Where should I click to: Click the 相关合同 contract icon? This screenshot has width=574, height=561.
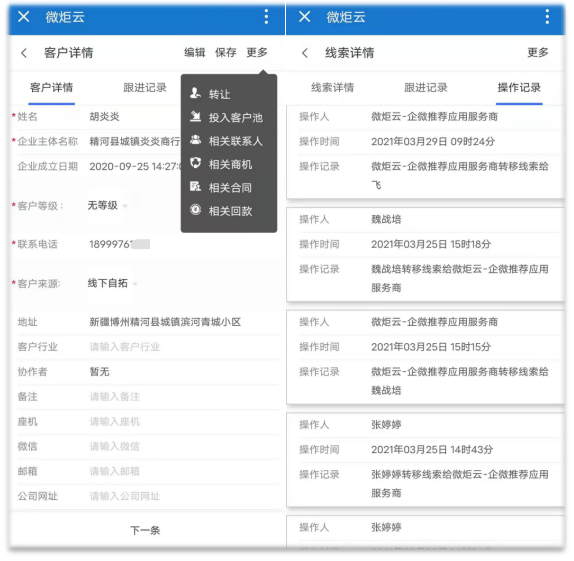pos(195,187)
